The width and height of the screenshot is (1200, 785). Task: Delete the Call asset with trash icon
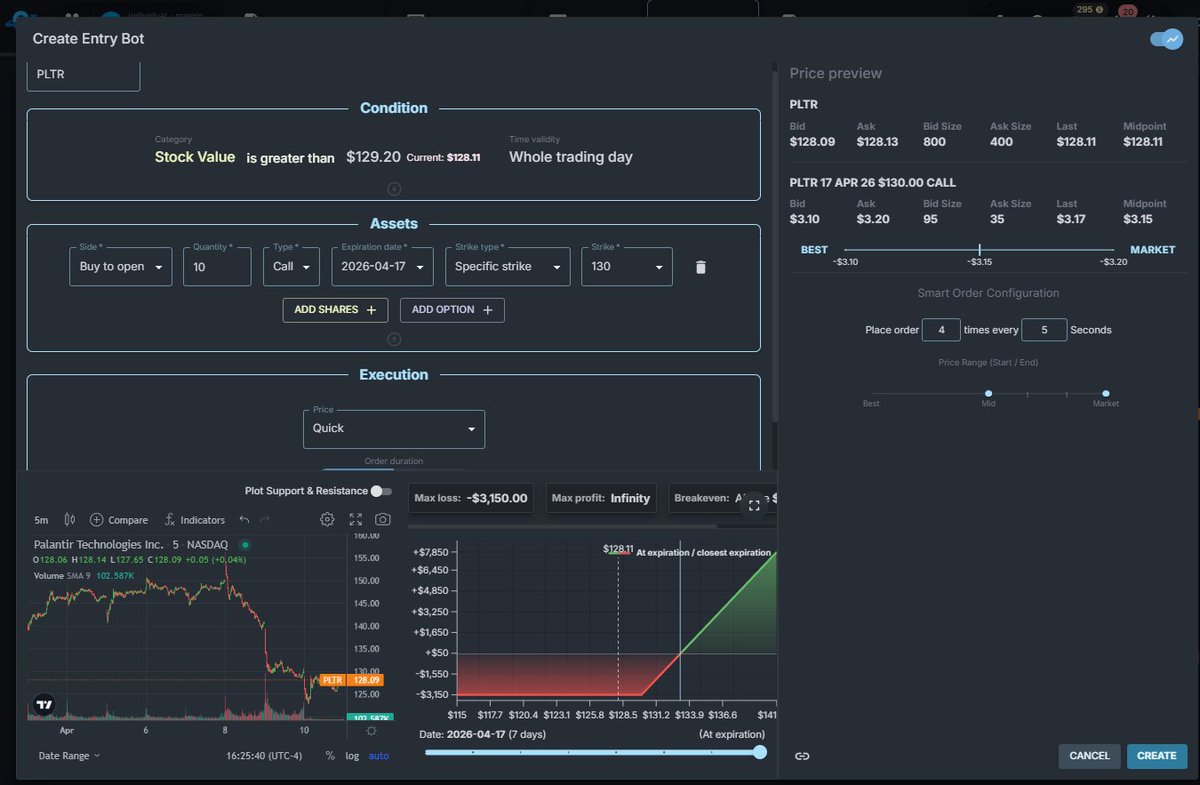[x=700, y=267]
